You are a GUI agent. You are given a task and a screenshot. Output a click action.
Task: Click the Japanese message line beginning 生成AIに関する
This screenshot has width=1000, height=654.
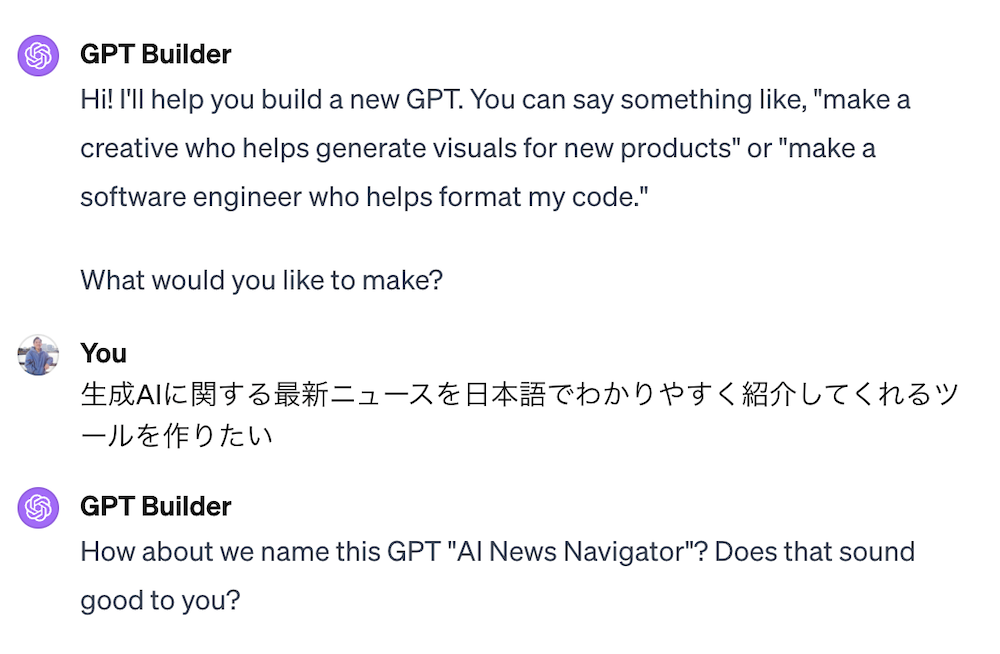520,394
